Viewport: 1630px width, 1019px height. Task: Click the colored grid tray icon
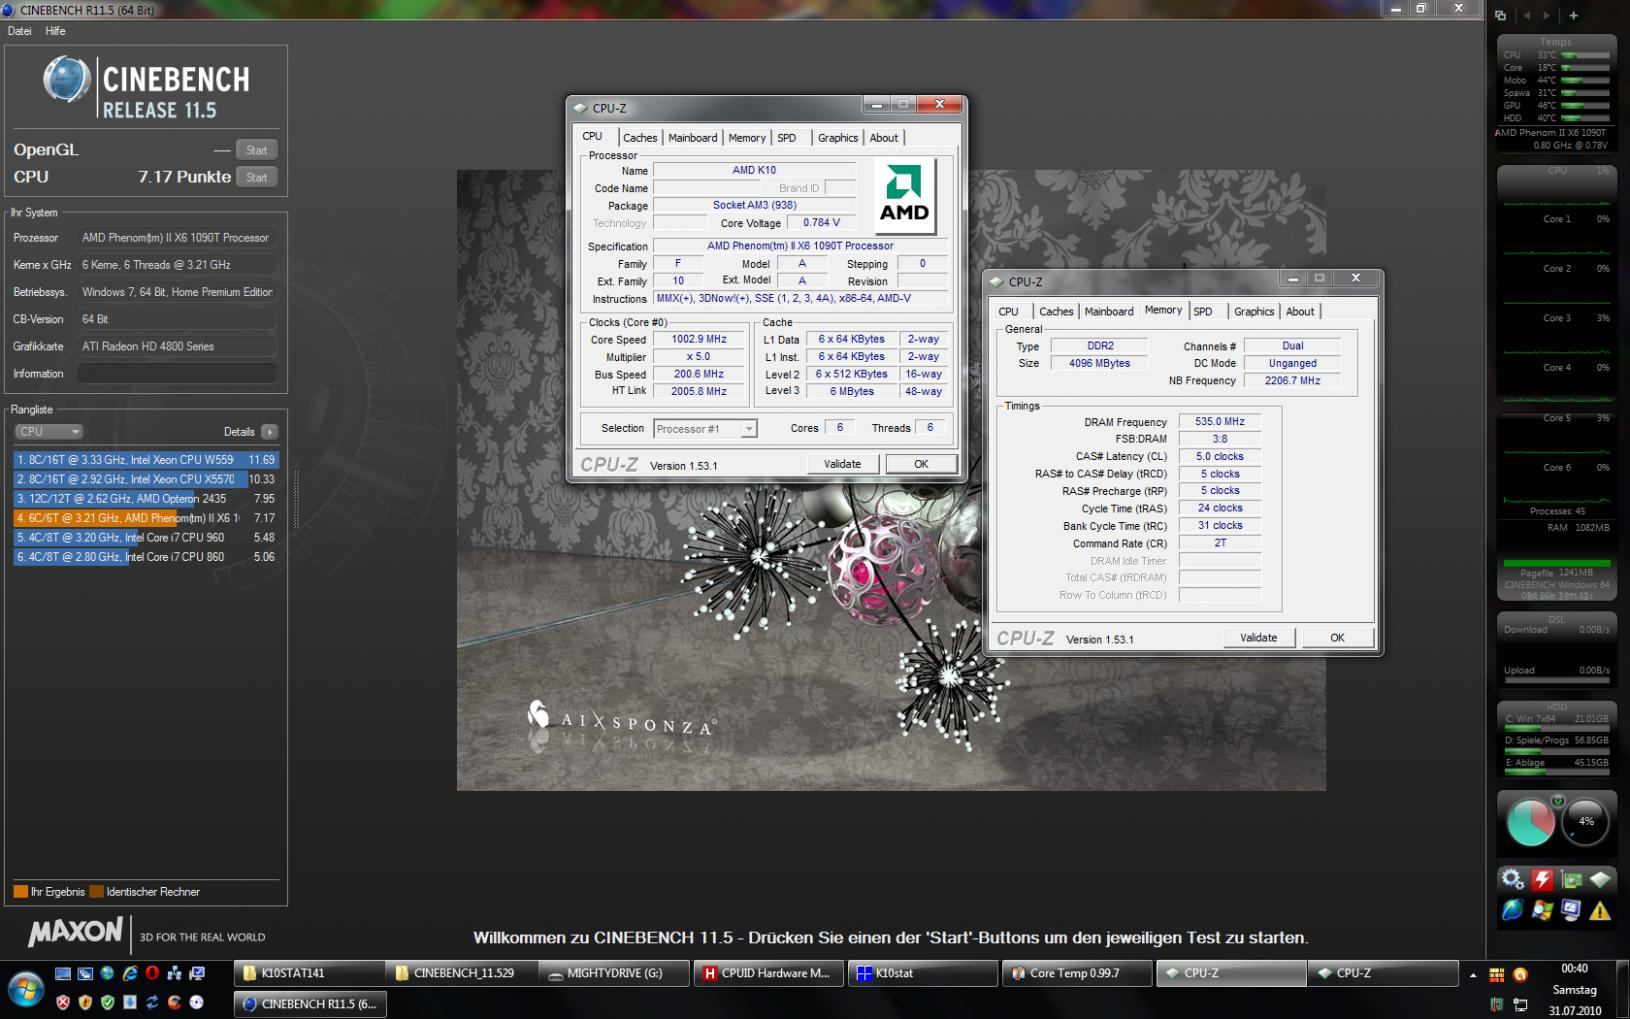point(1496,975)
